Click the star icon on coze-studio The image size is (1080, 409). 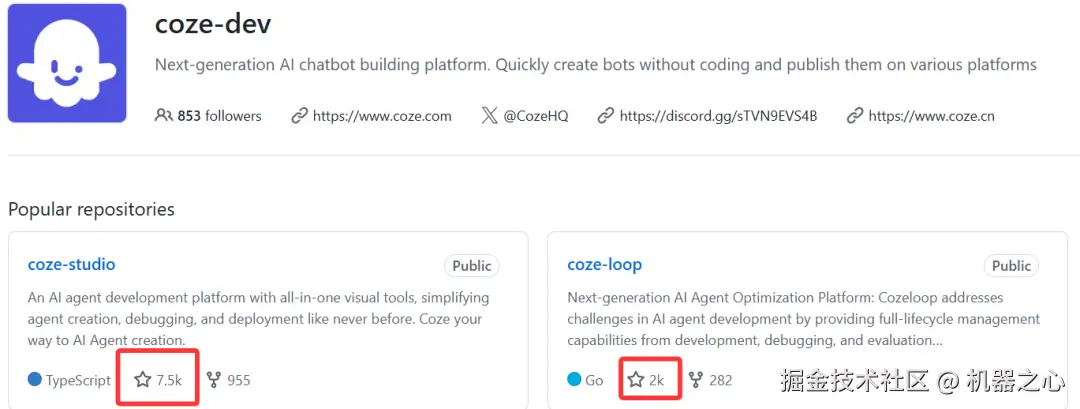coord(143,380)
